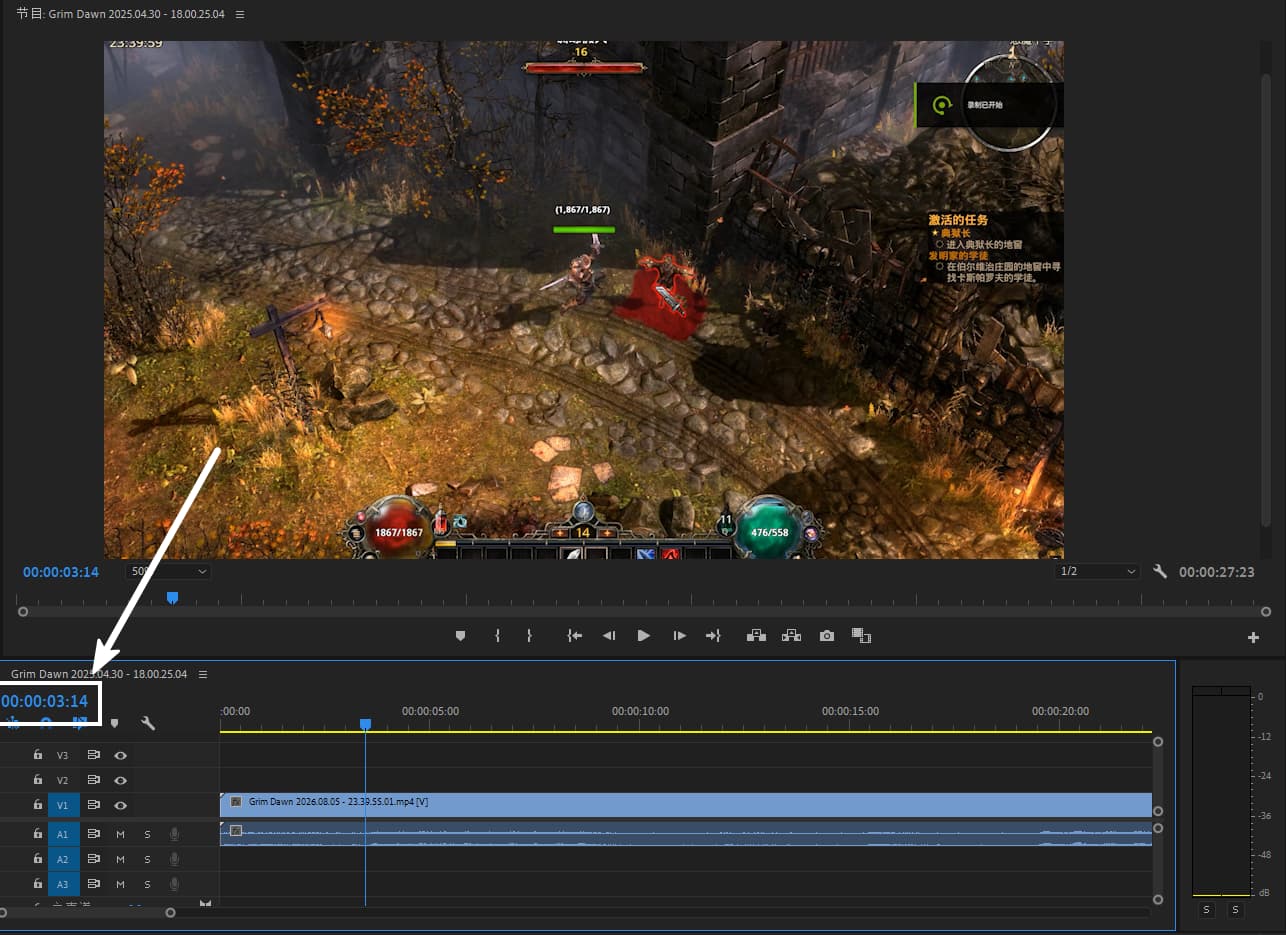
Task: Open the timeline sequence panel menu
Action: click(203, 674)
